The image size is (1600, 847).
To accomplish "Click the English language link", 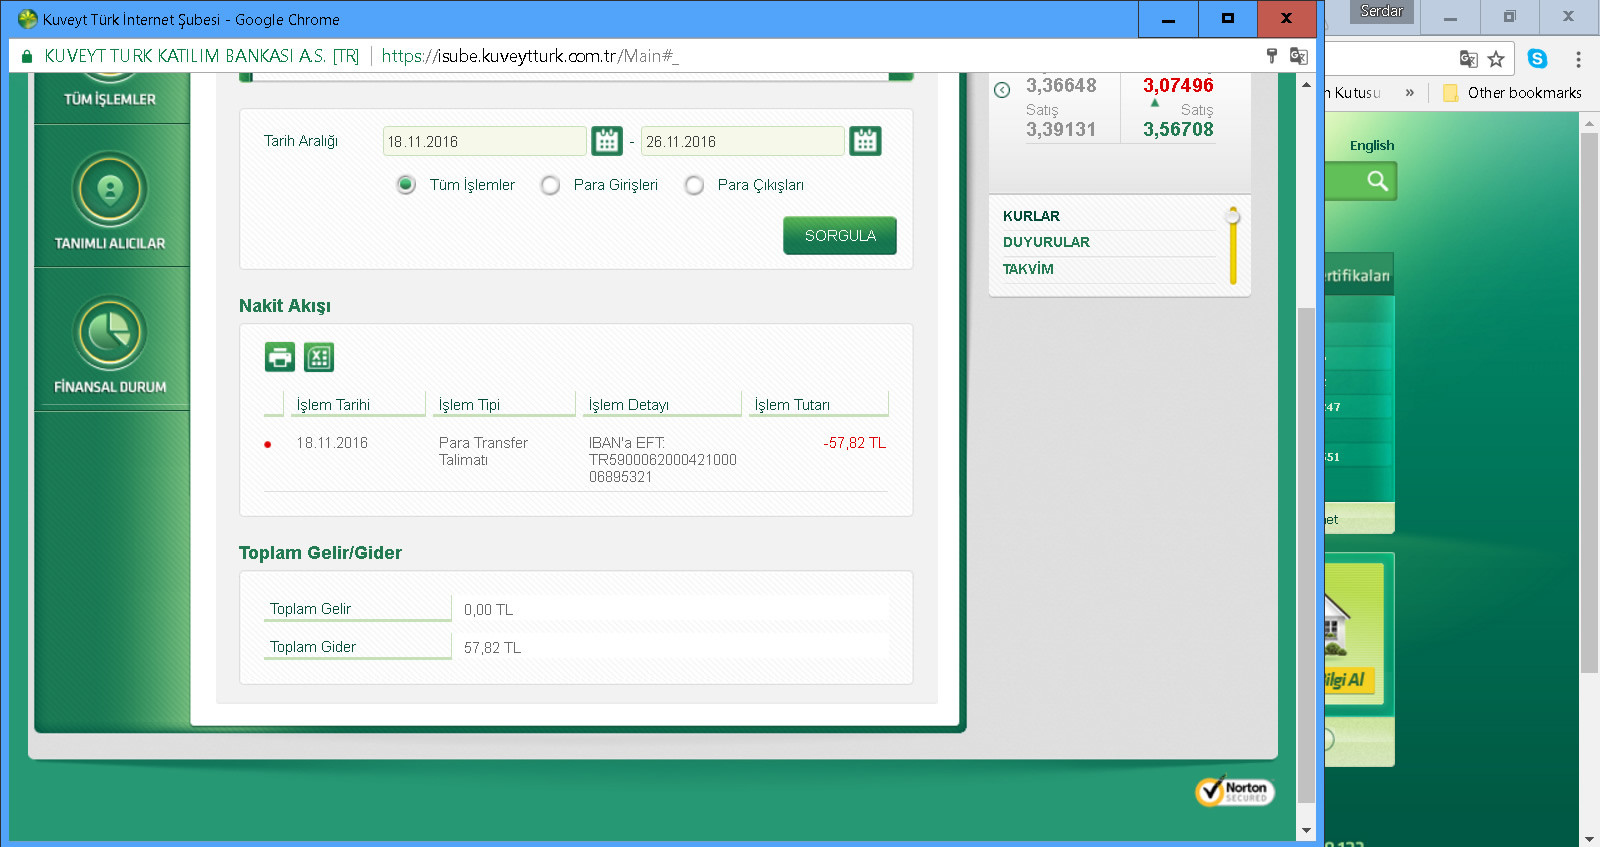I will 1372,146.
